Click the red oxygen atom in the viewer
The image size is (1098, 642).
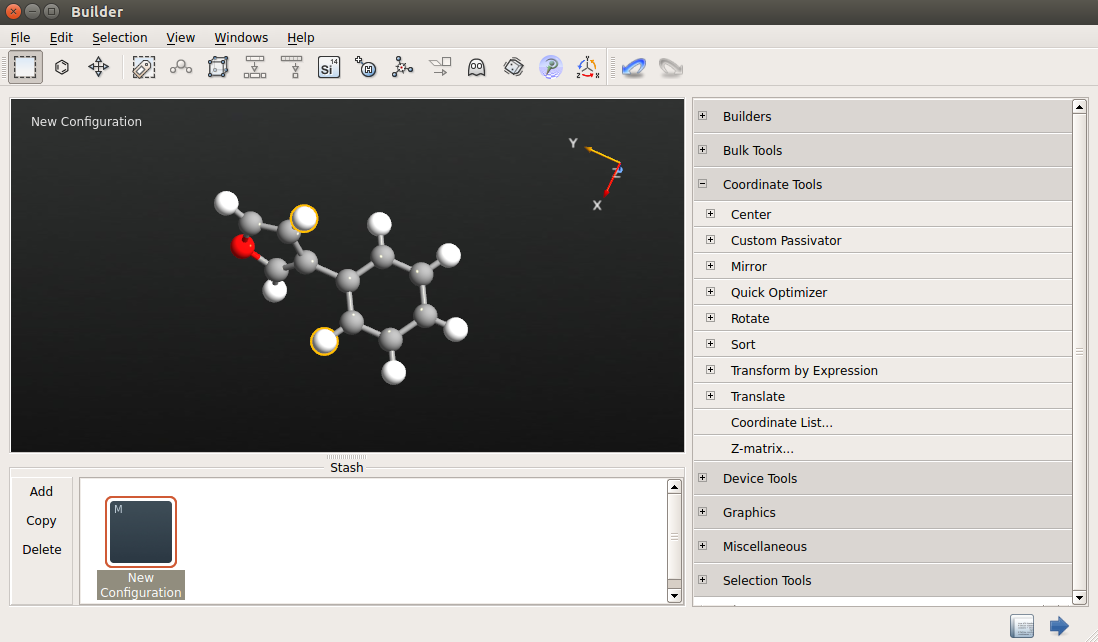pyautogui.click(x=243, y=246)
